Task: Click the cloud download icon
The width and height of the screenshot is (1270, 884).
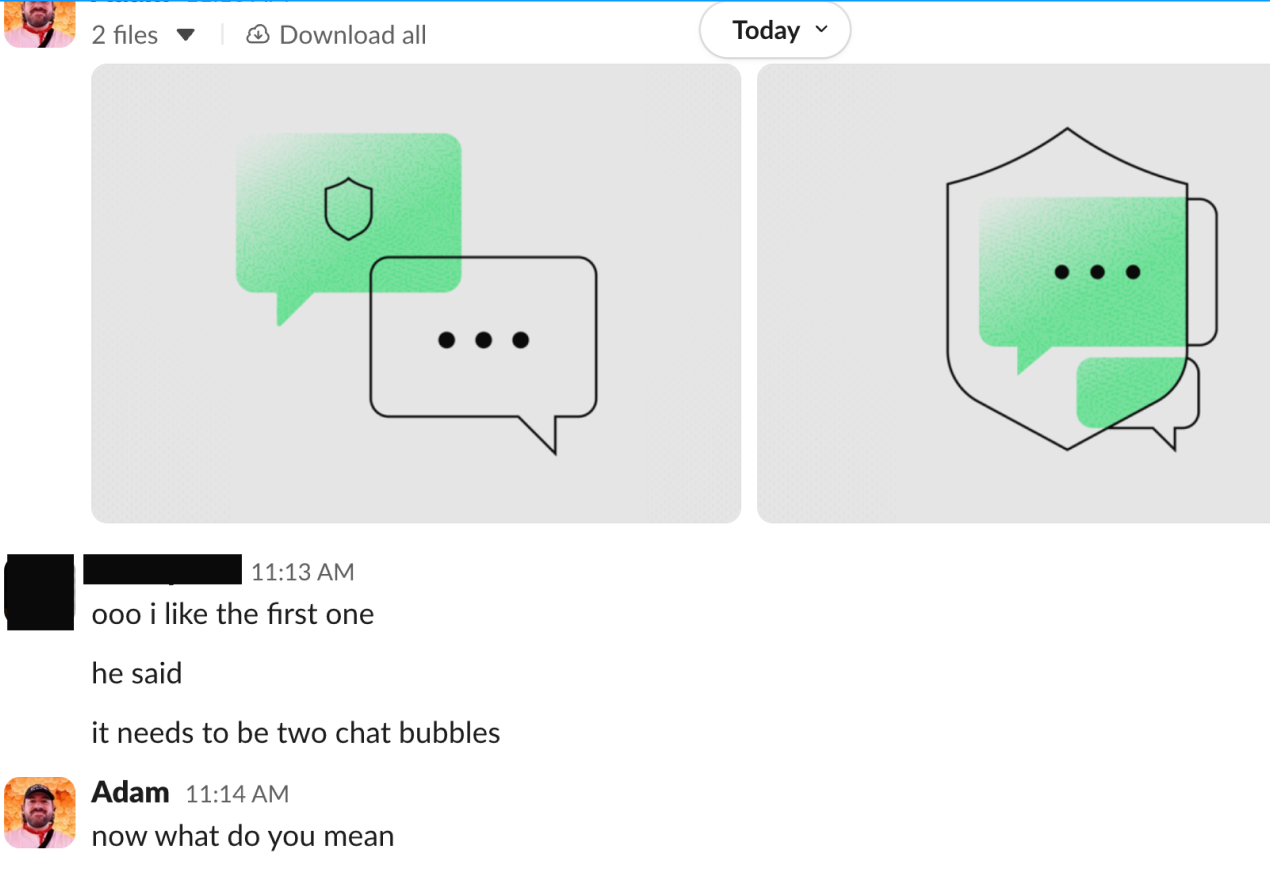Action: coord(257,35)
